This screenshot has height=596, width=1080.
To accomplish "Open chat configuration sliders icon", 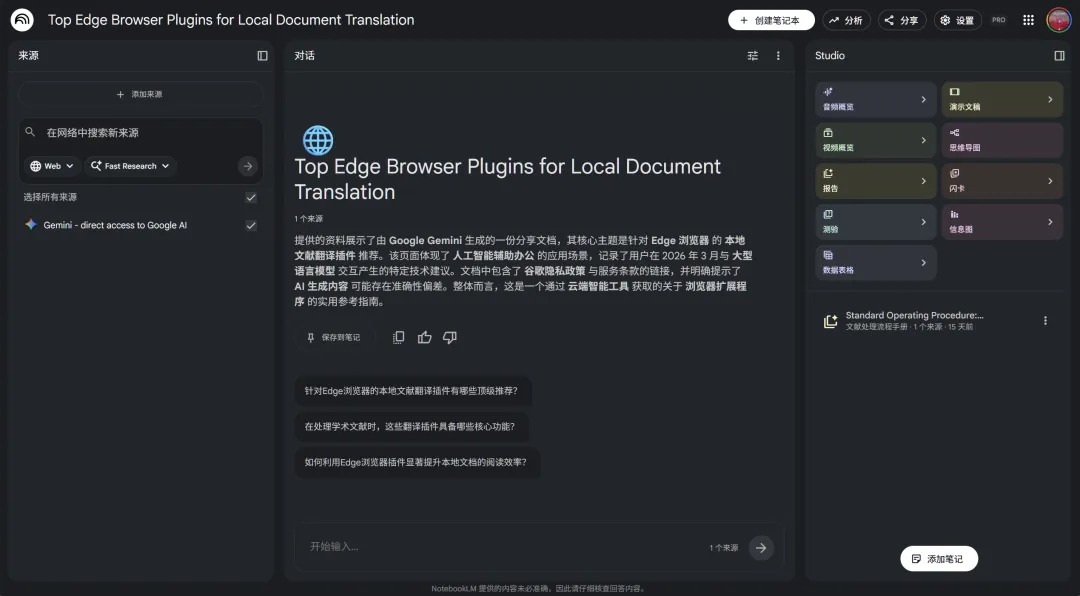I will click(x=753, y=56).
